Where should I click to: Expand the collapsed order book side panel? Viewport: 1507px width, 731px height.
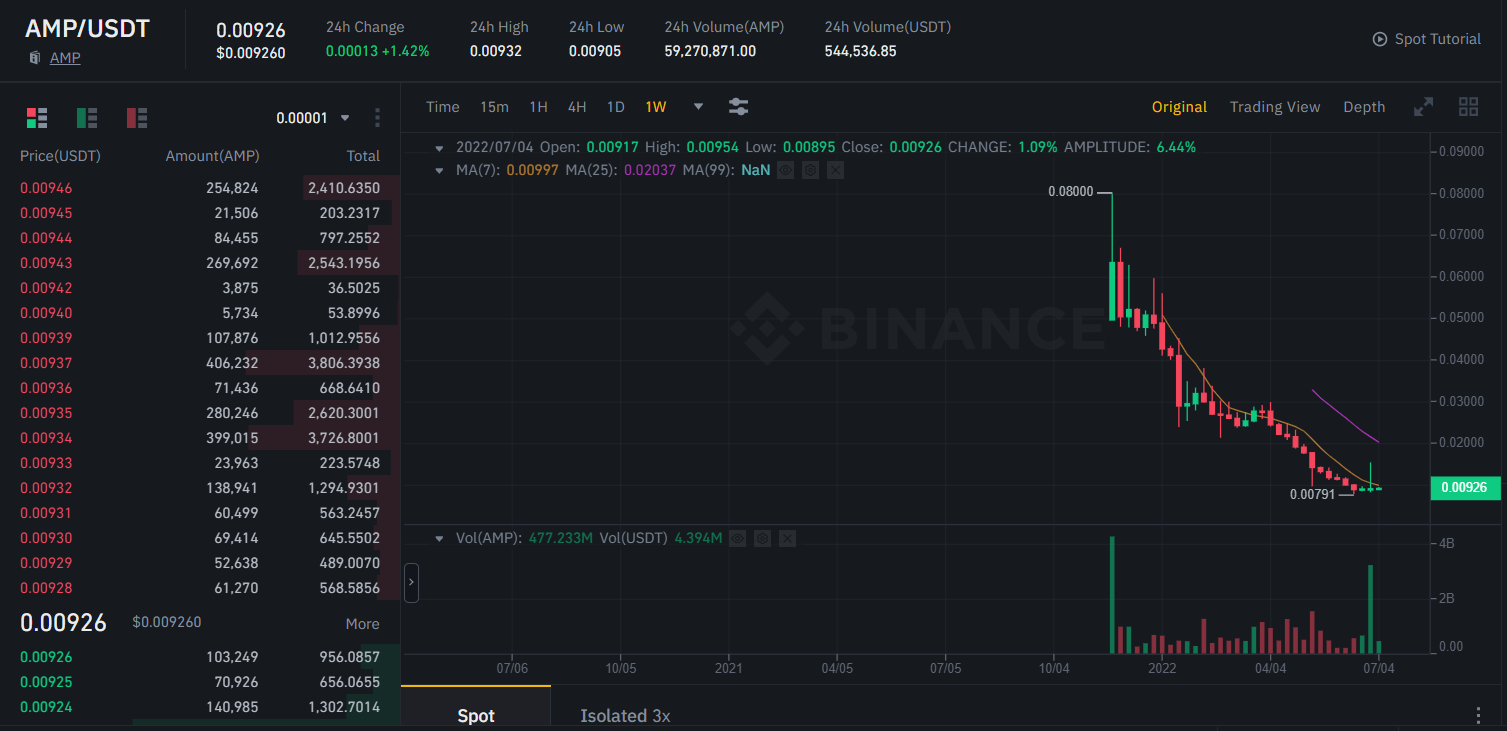pos(411,583)
